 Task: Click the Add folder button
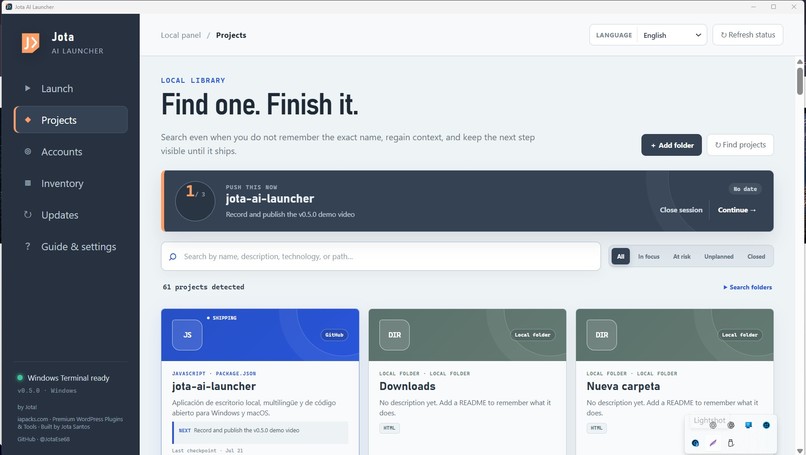(x=671, y=145)
